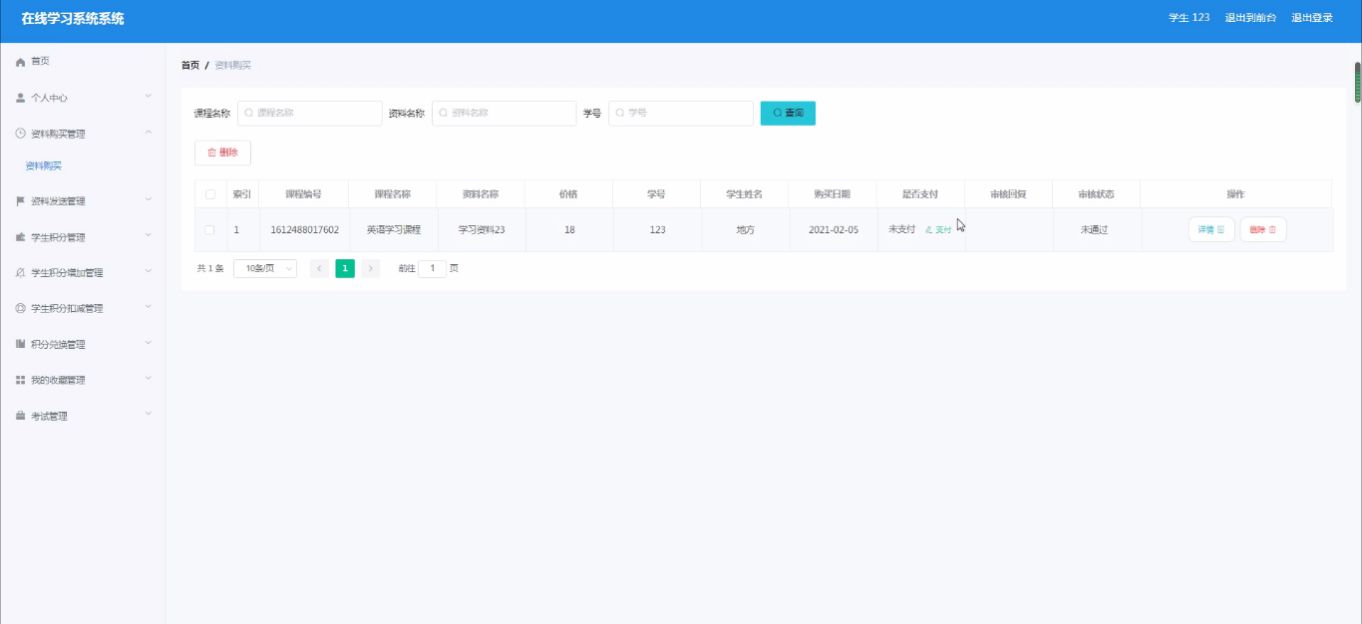Expand the 积分兑换管理 chevron
The height and width of the screenshot is (624, 1362).
148,343
